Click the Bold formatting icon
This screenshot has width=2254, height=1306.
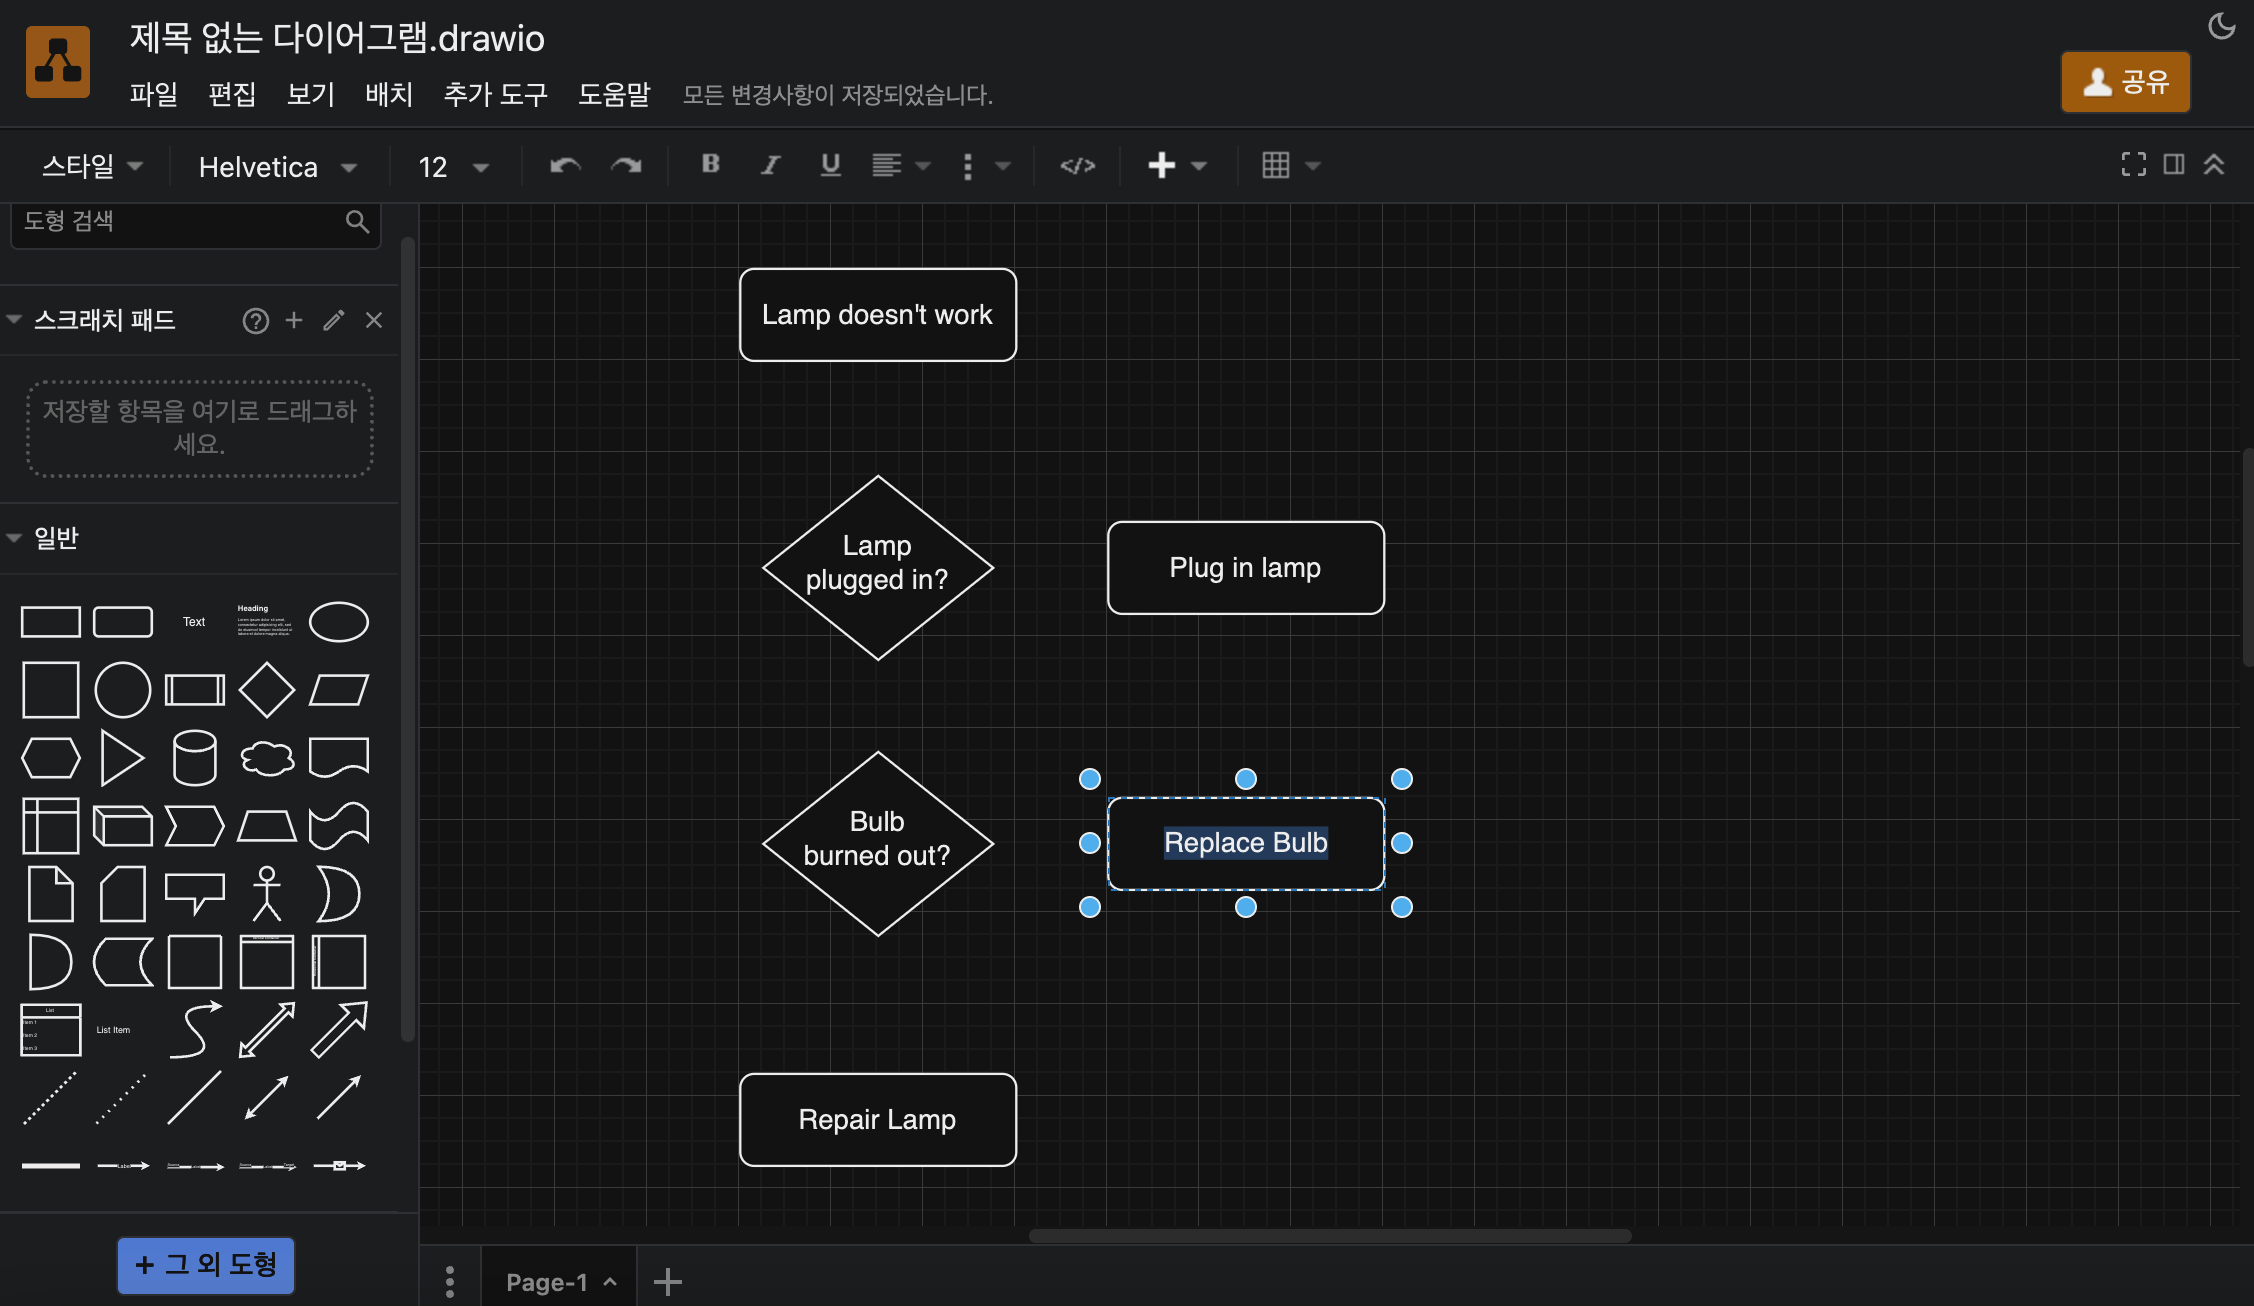710,165
